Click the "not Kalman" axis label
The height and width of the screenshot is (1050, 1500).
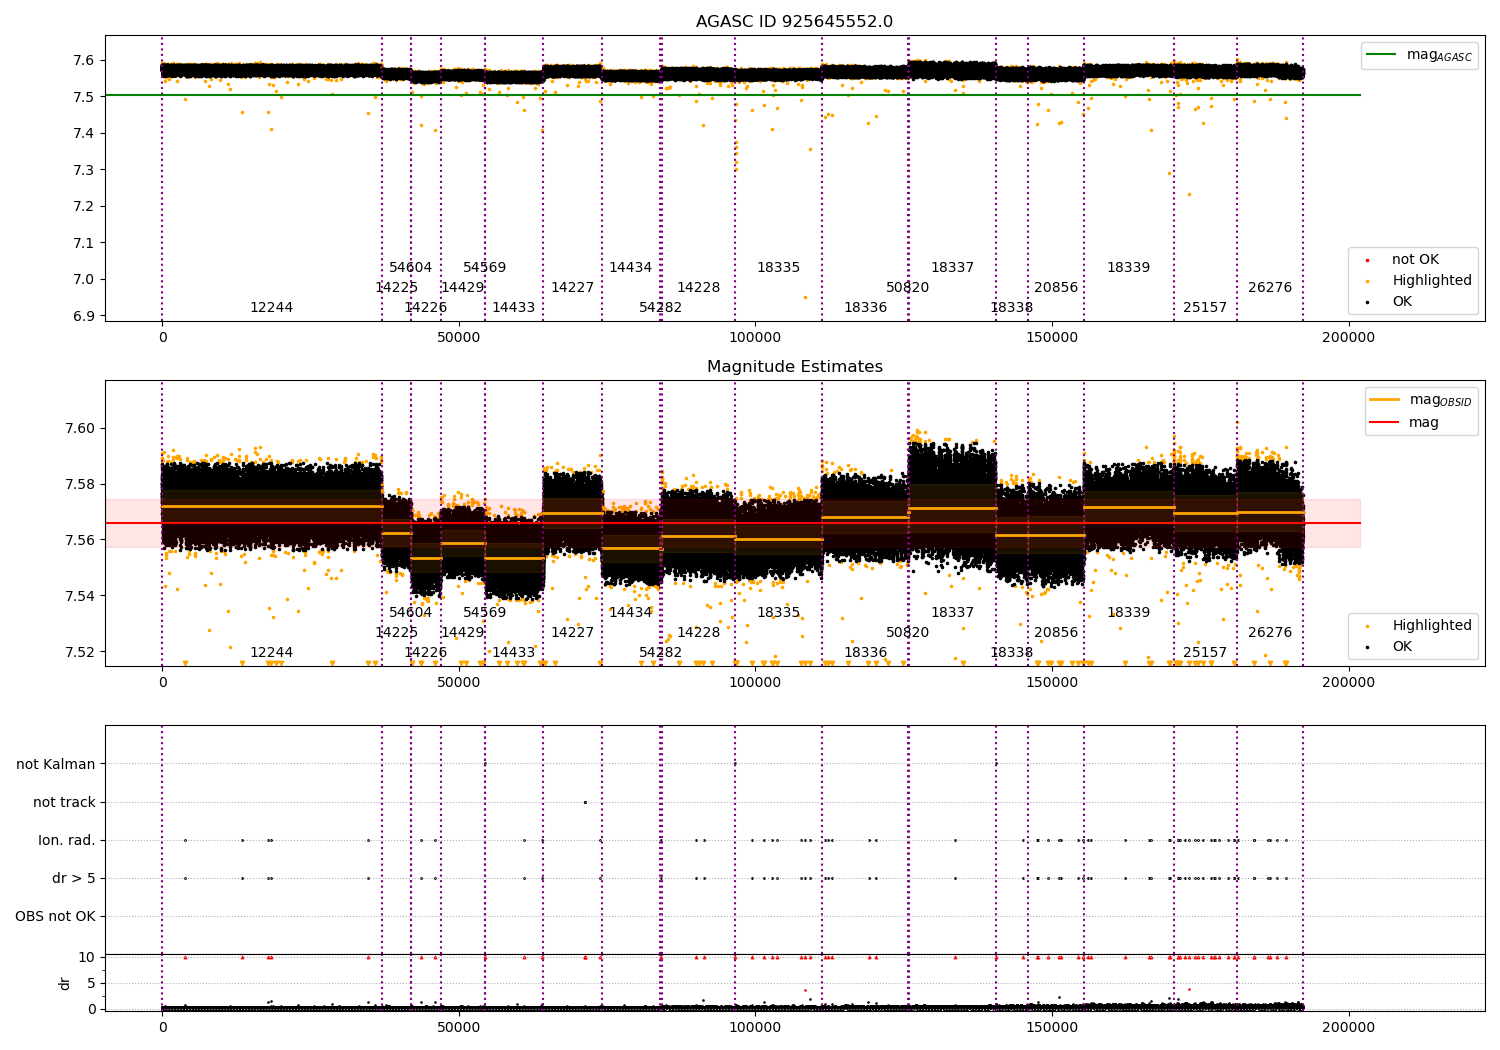pos(56,764)
